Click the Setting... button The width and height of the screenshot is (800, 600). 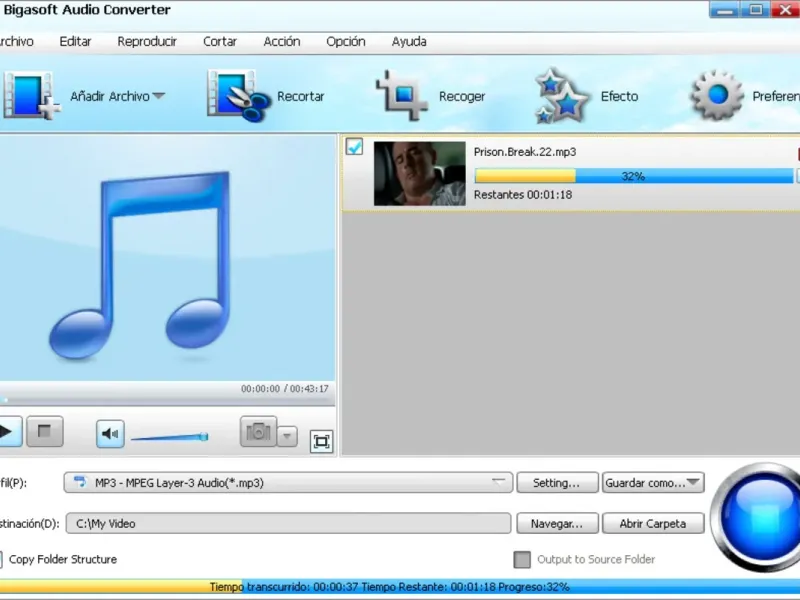click(x=557, y=483)
